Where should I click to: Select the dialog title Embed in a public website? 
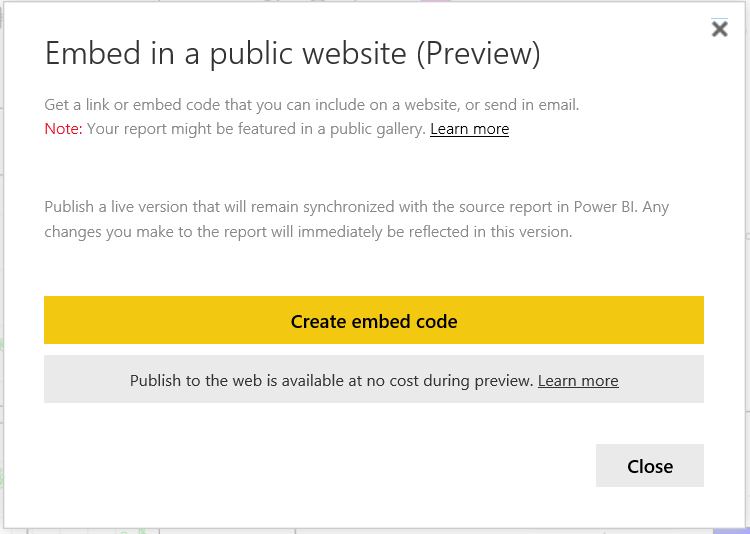click(x=225, y=53)
